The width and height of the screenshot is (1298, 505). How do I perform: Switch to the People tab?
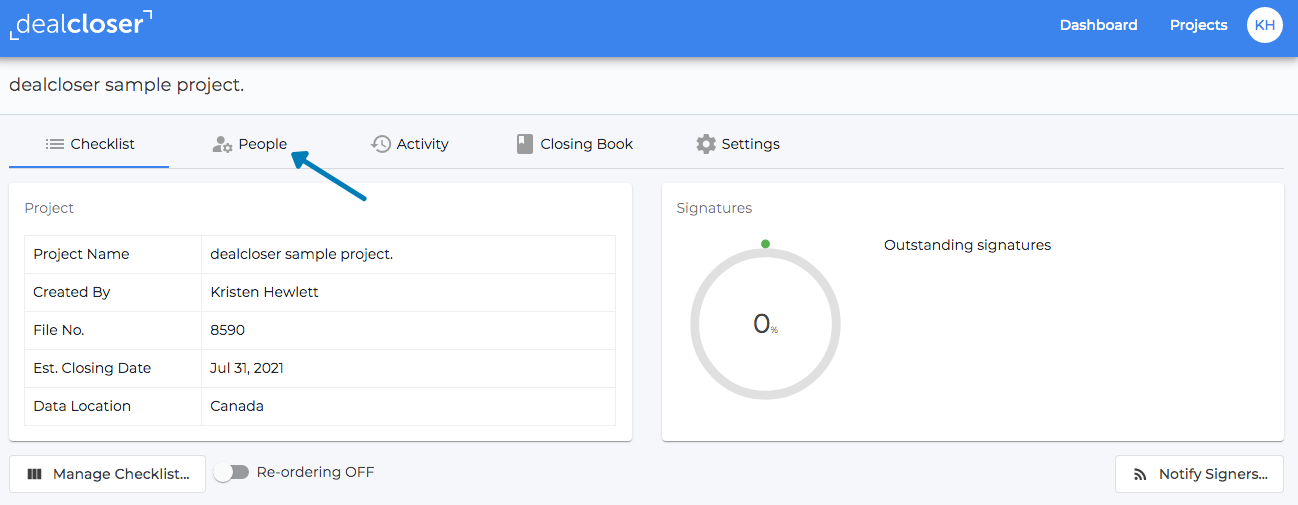pos(250,144)
